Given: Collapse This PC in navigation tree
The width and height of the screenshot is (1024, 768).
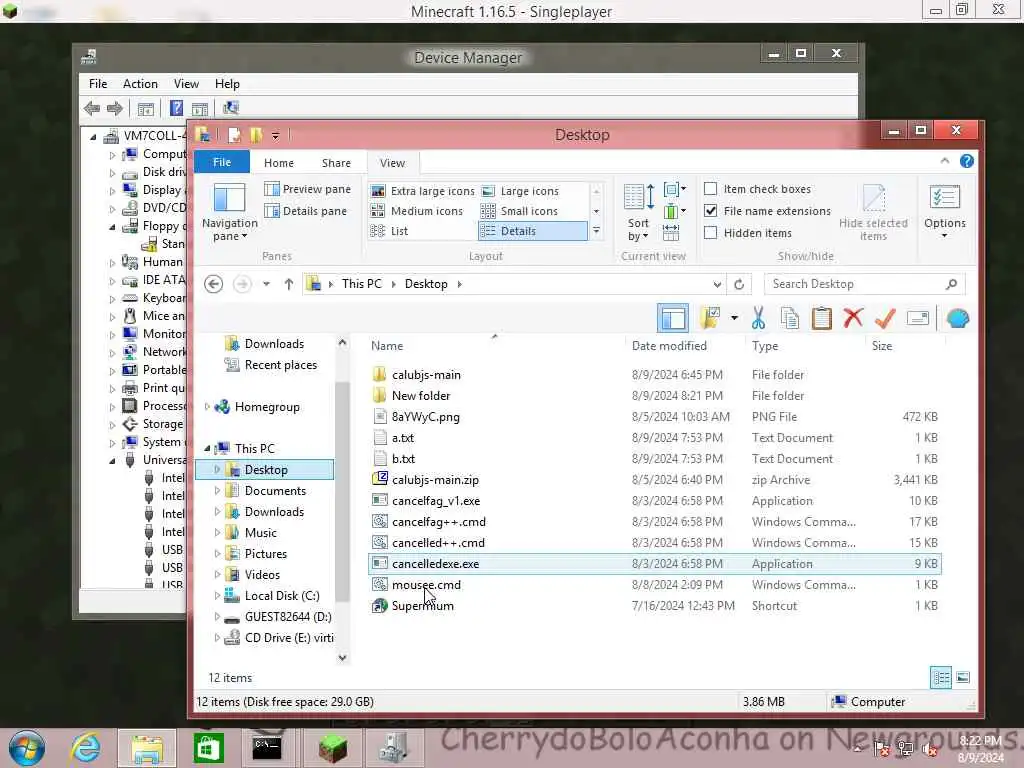Looking at the screenshot, I should 207,449.
